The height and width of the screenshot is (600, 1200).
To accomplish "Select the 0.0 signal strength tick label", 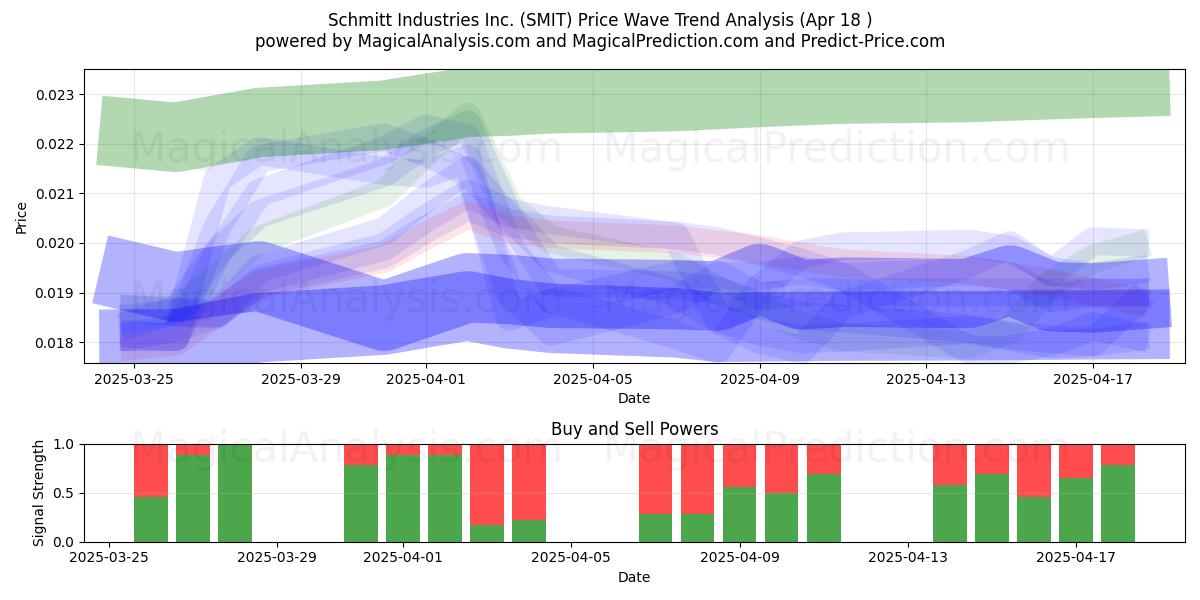I will coord(65,542).
